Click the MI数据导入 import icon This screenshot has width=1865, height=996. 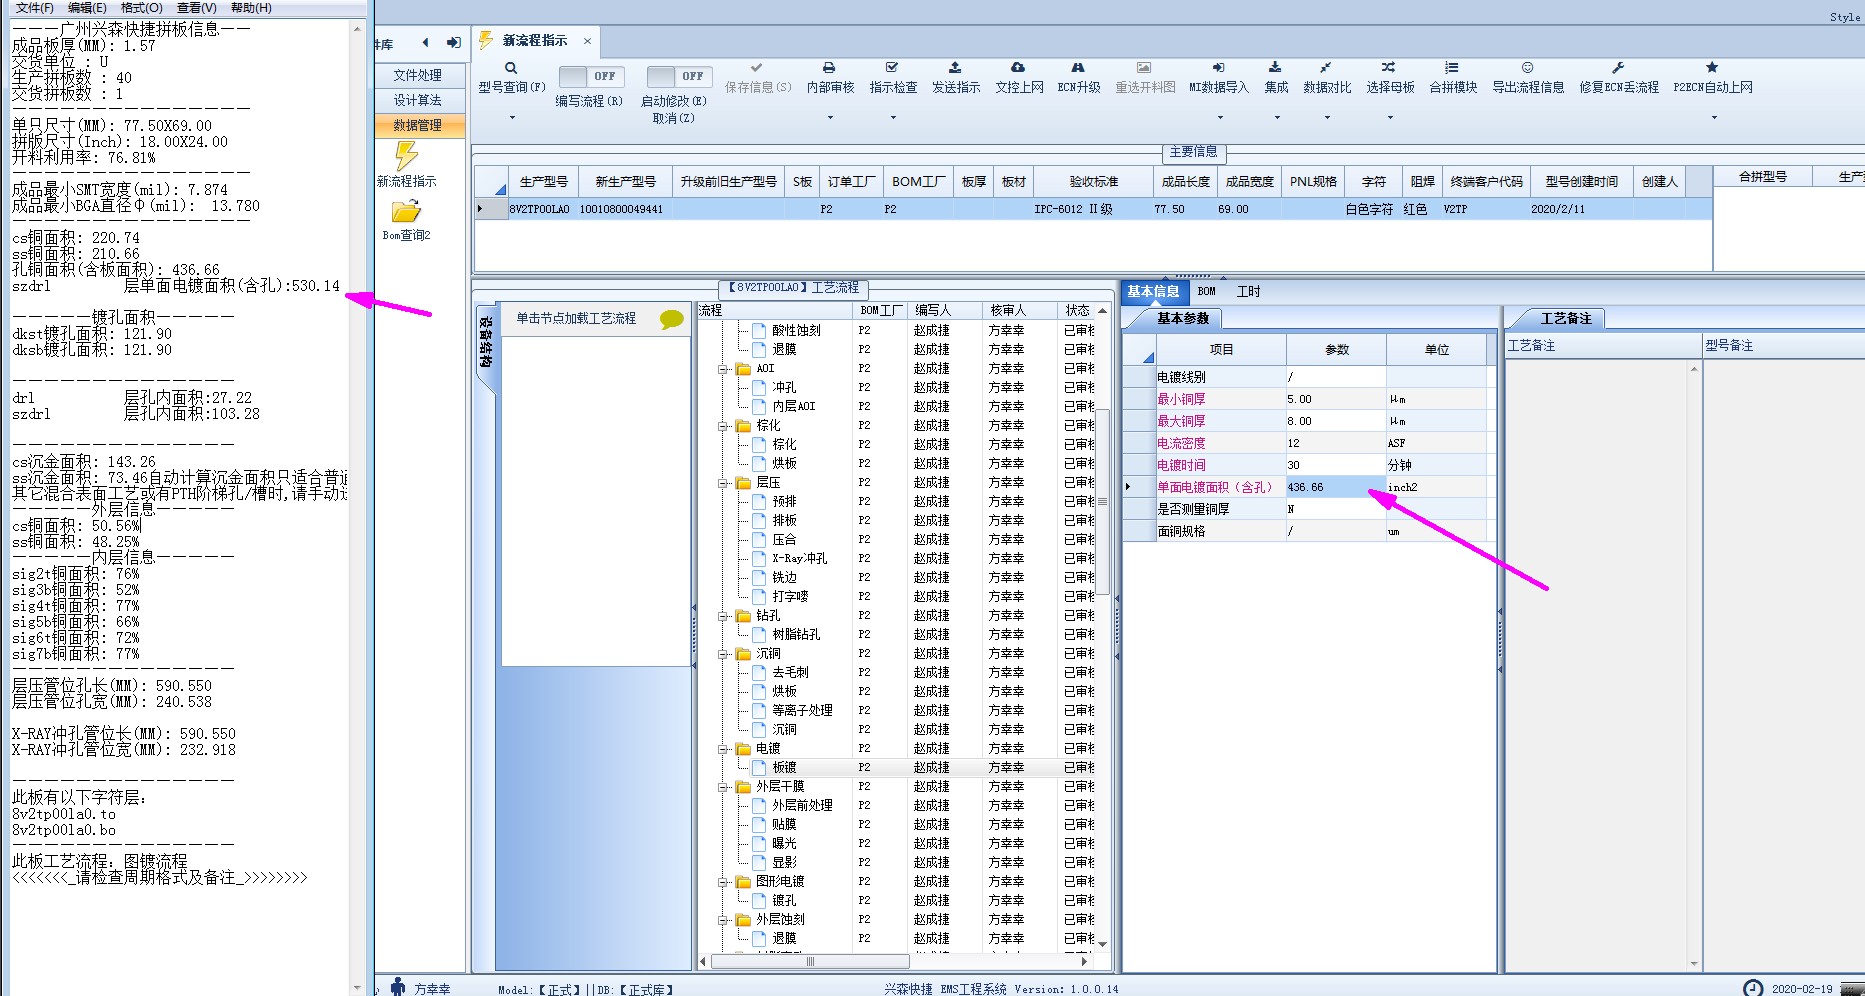[x=1218, y=67]
